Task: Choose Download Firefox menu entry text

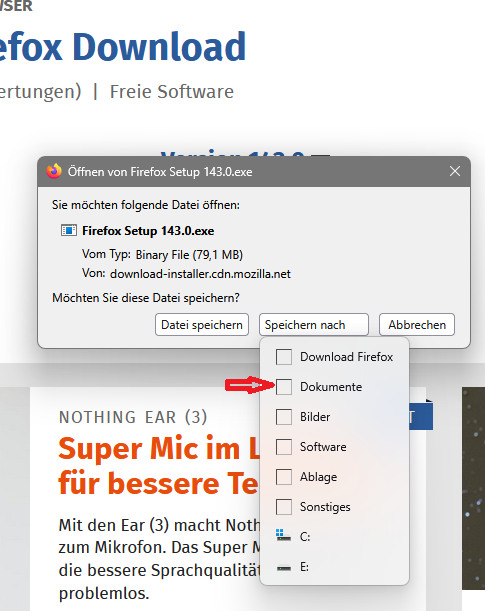Action: pyautogui.click(x=346, y=357)
